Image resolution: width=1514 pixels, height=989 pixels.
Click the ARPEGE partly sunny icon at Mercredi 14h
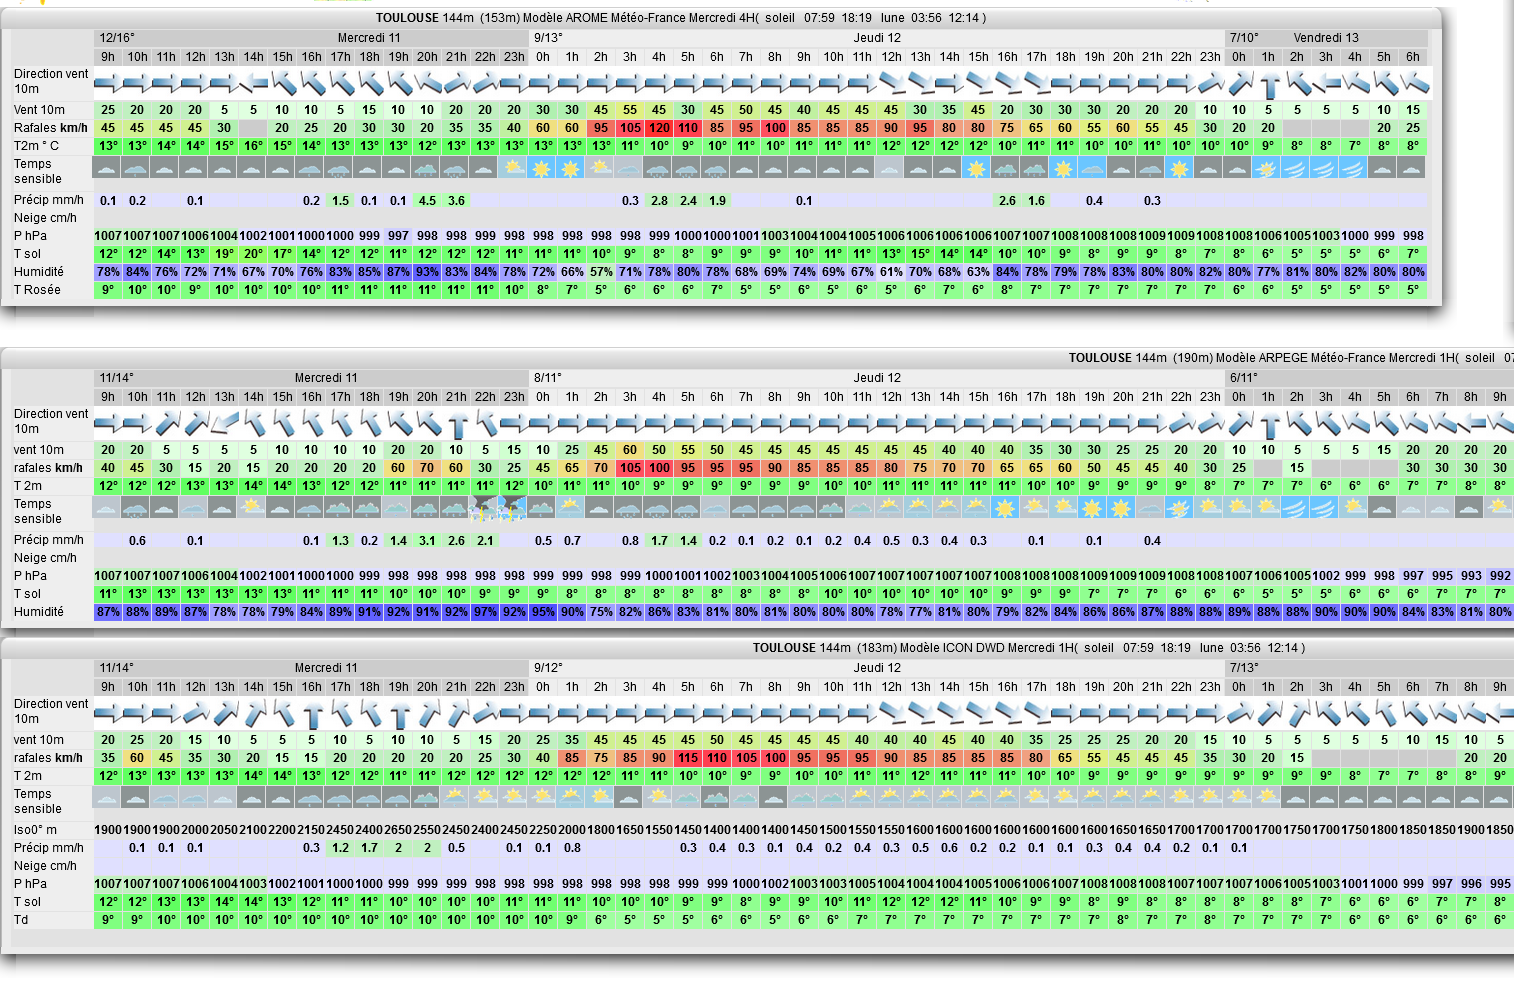pos(253,509)
